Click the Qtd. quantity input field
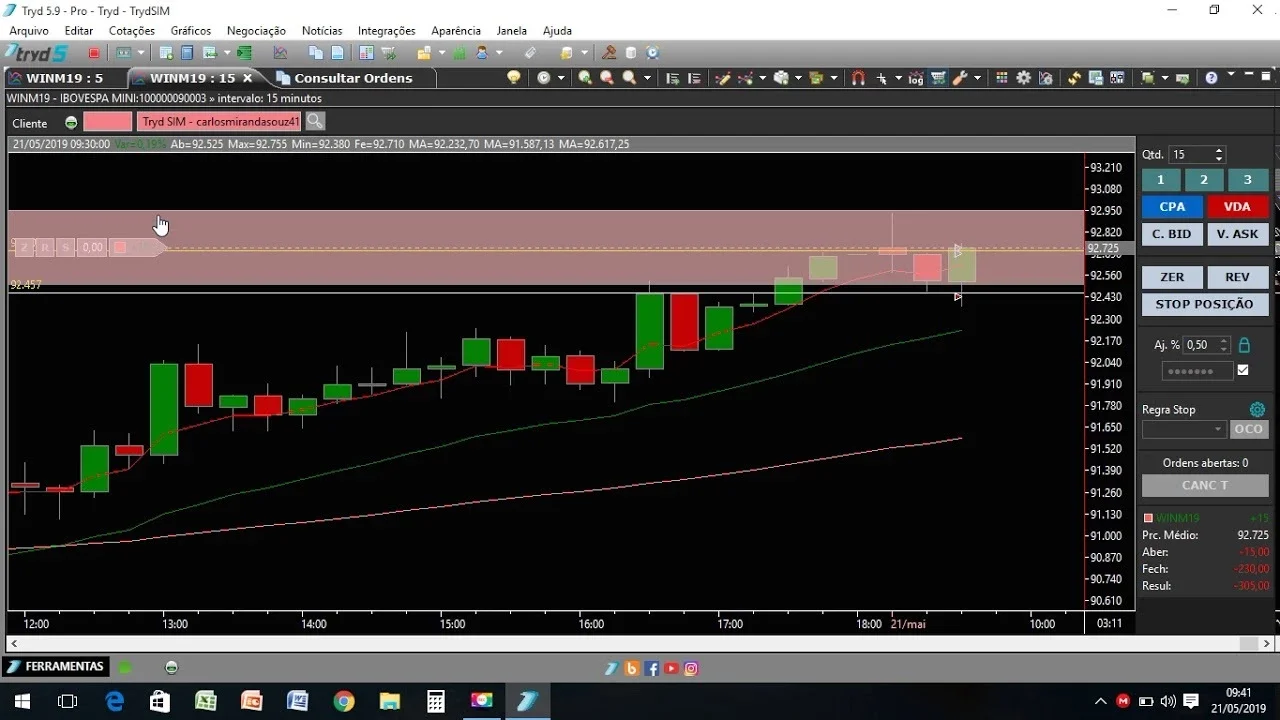The height and width of the screenshot is (720, 1280). 1196,155
